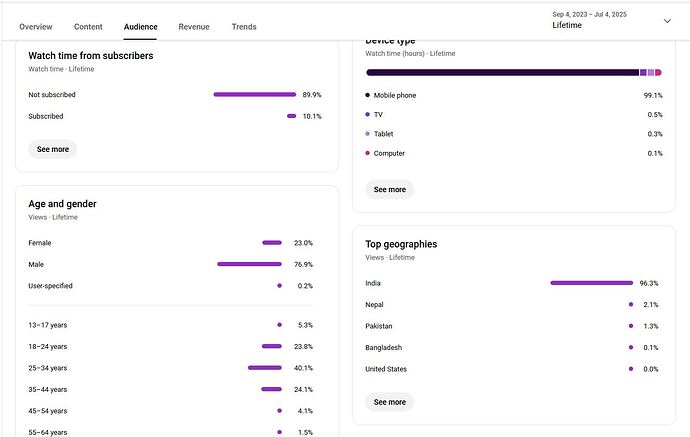Click the Pakistan row label
This screenshot has width=690, height=437.
[378, 326]
